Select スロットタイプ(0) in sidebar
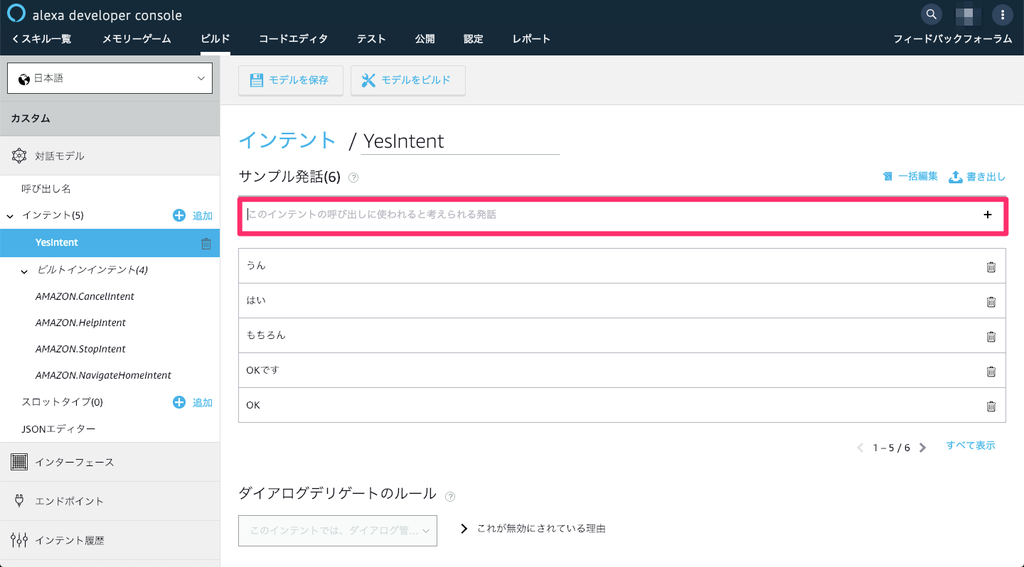Screen dimensions: 1024x567 click(62, 402)
